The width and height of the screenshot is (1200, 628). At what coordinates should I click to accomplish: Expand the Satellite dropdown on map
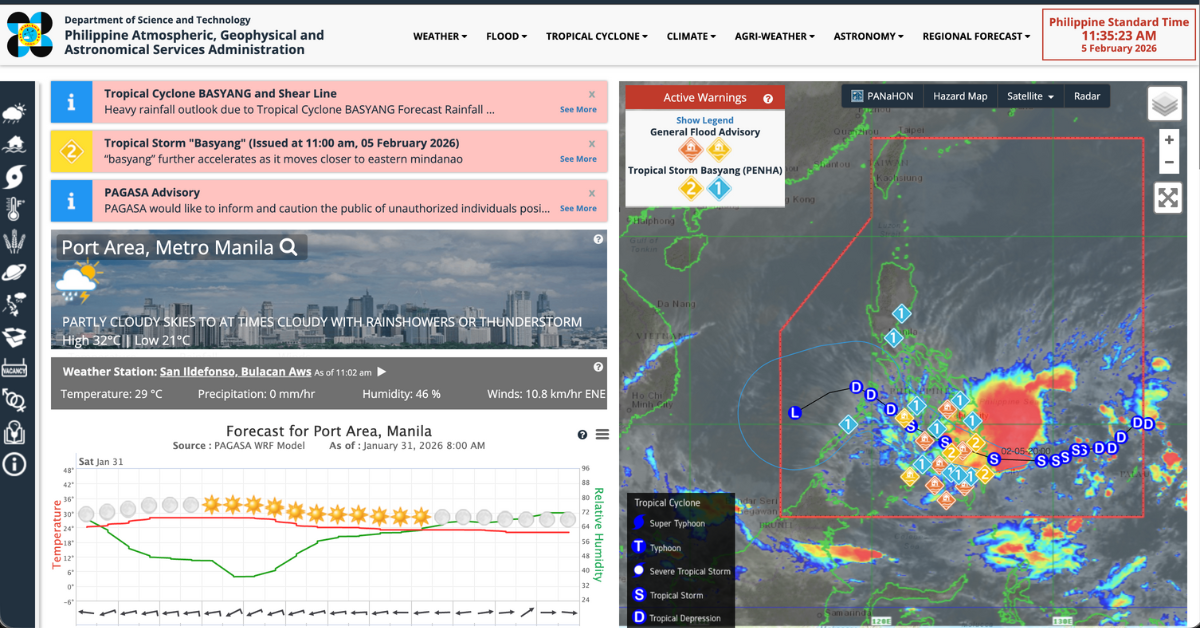click(1031, 96)
